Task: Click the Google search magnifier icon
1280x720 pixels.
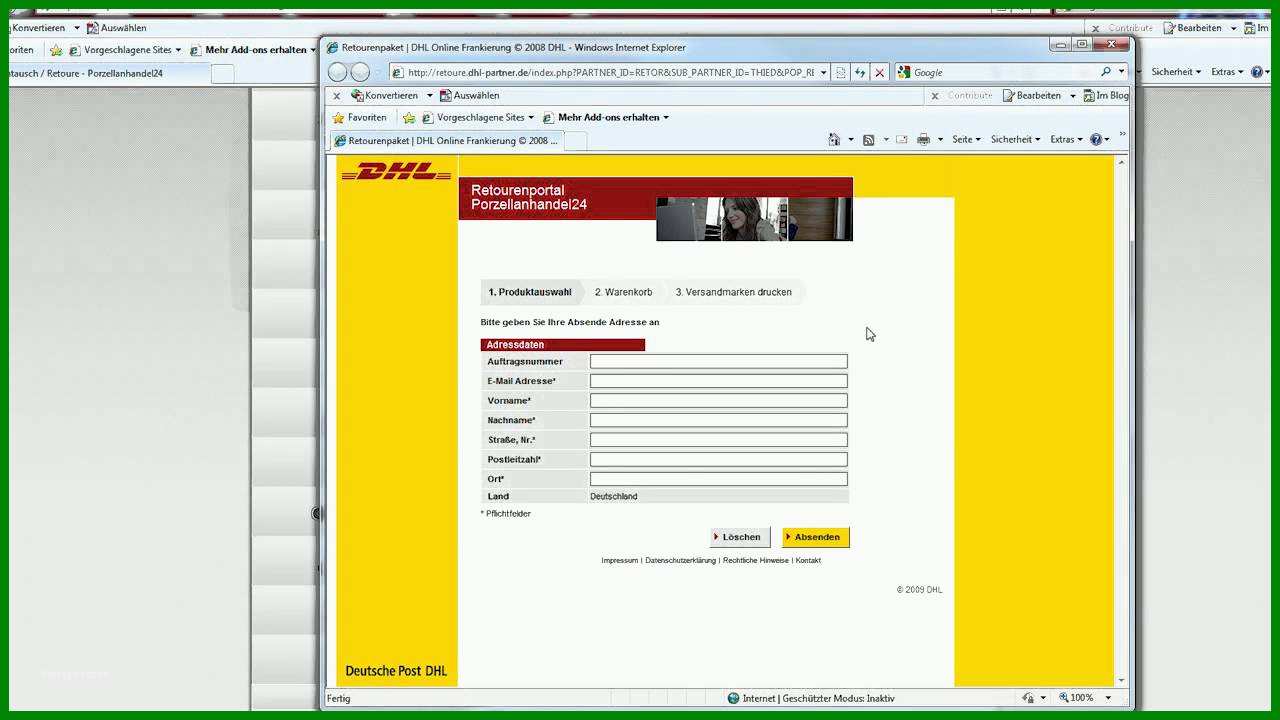Action: tap(1106, 72)
